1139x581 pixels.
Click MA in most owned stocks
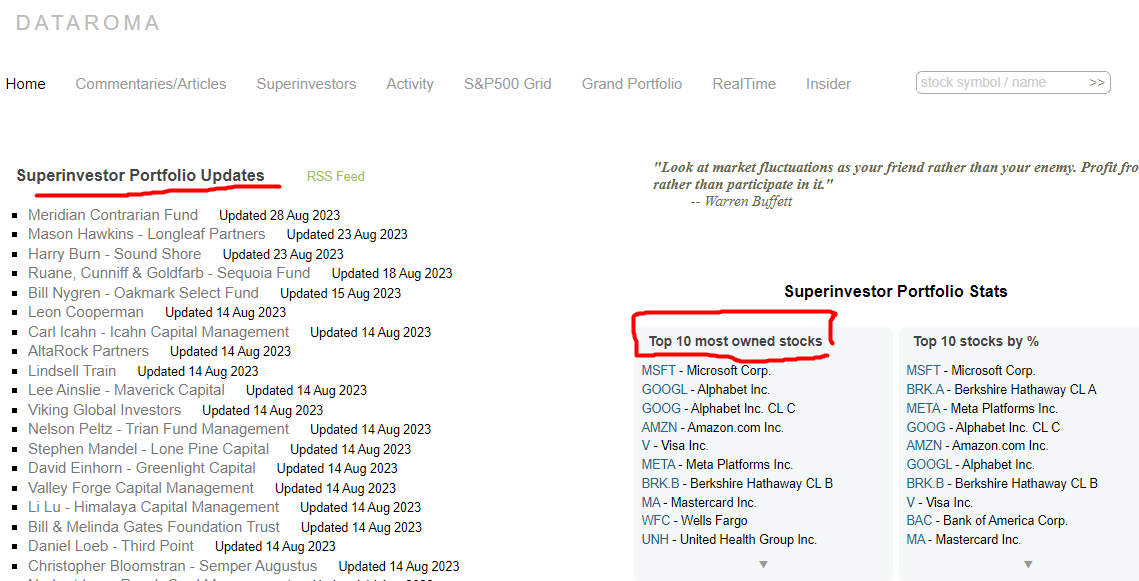coord(651,502)
